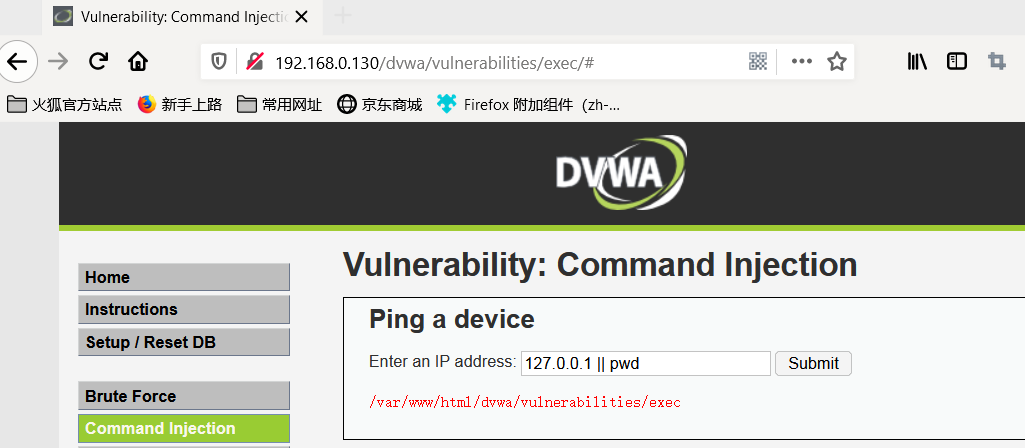Open a new tab with the plus button
This screenshot has width=1025, height=448.
(343, 16)
